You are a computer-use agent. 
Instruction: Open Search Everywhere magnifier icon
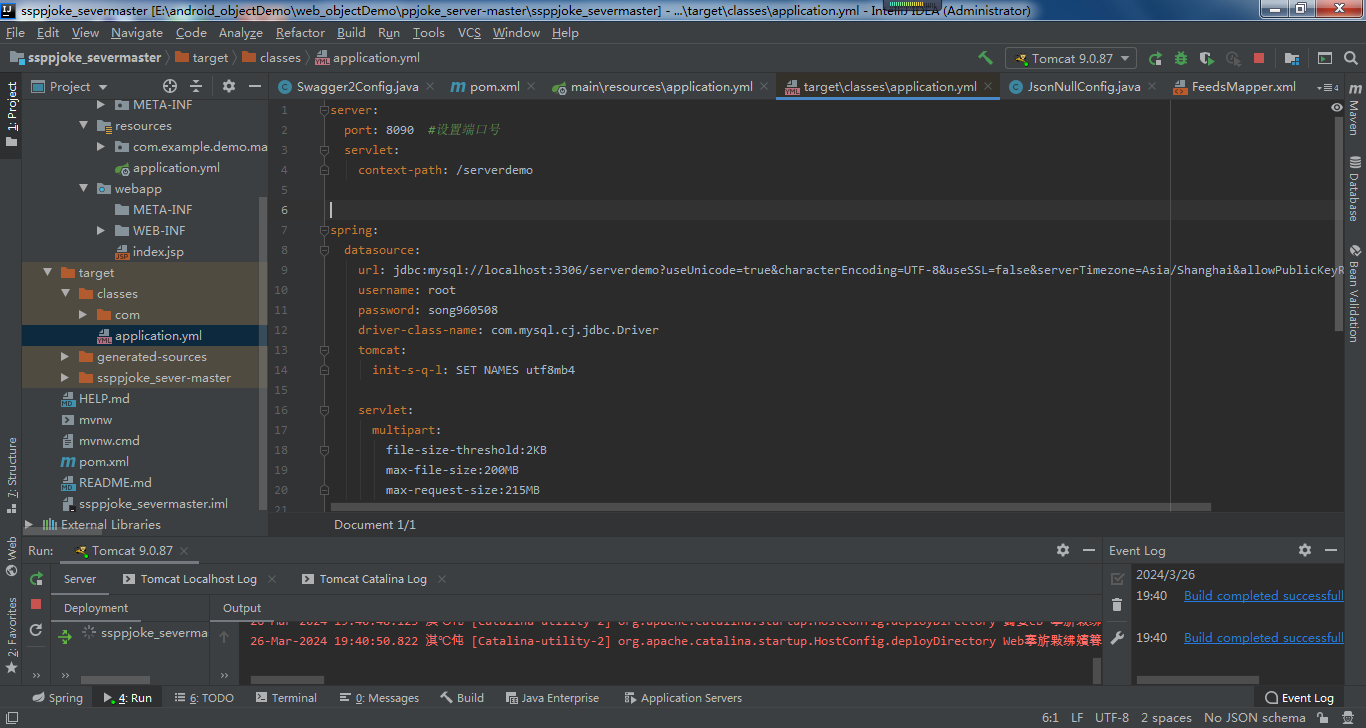[1350, 58]
